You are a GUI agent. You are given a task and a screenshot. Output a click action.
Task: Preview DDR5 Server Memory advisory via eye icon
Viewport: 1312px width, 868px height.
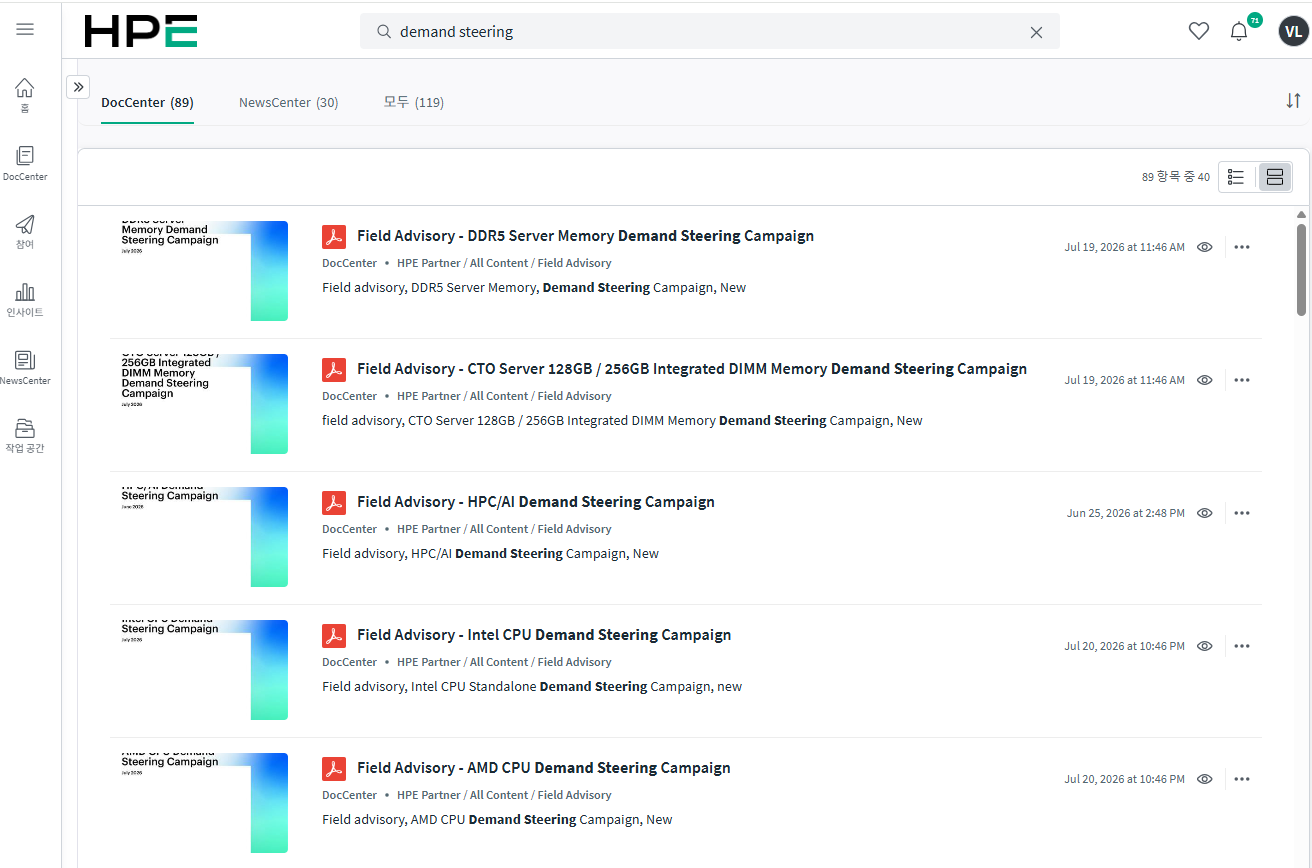click(1205, 247)
